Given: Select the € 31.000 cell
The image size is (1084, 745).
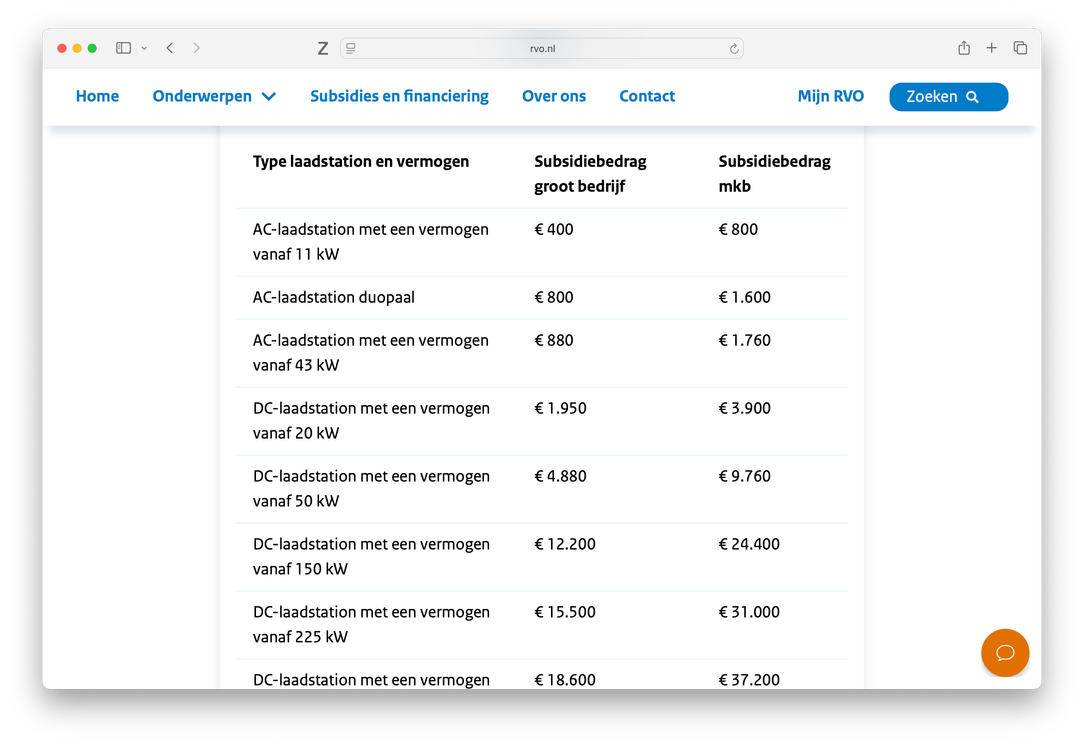Looking at the screenshot, I should tap(749, 612).
